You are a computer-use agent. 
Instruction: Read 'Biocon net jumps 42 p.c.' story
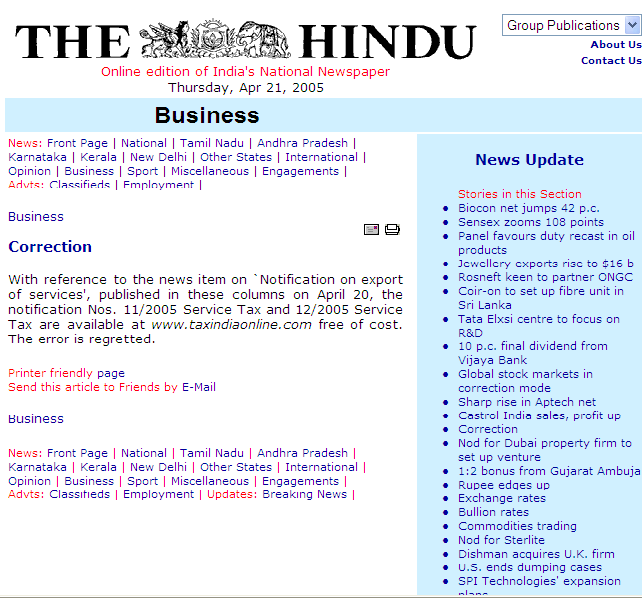pos(528,208)
